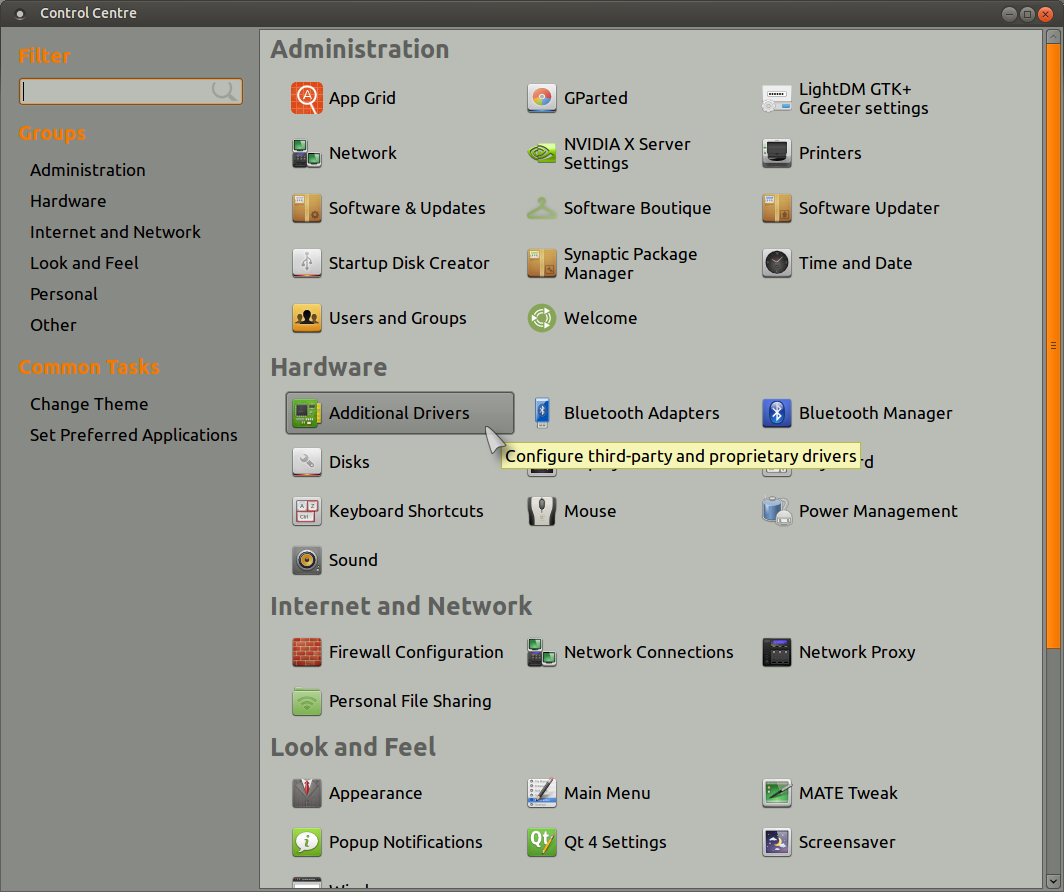Launch the Synaptic Package Manager icon
The image size is (1064, 892).
[x=542, y=263]
